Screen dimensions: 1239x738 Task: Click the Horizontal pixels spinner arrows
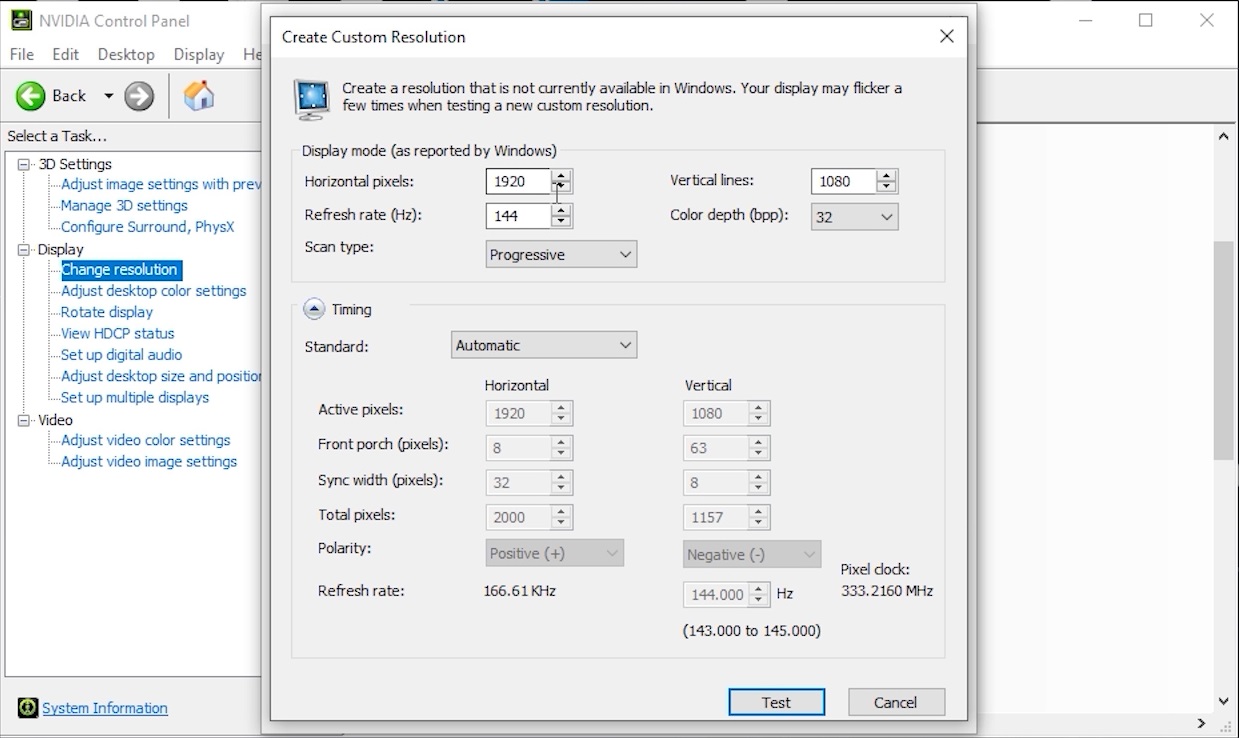[561, 181]
